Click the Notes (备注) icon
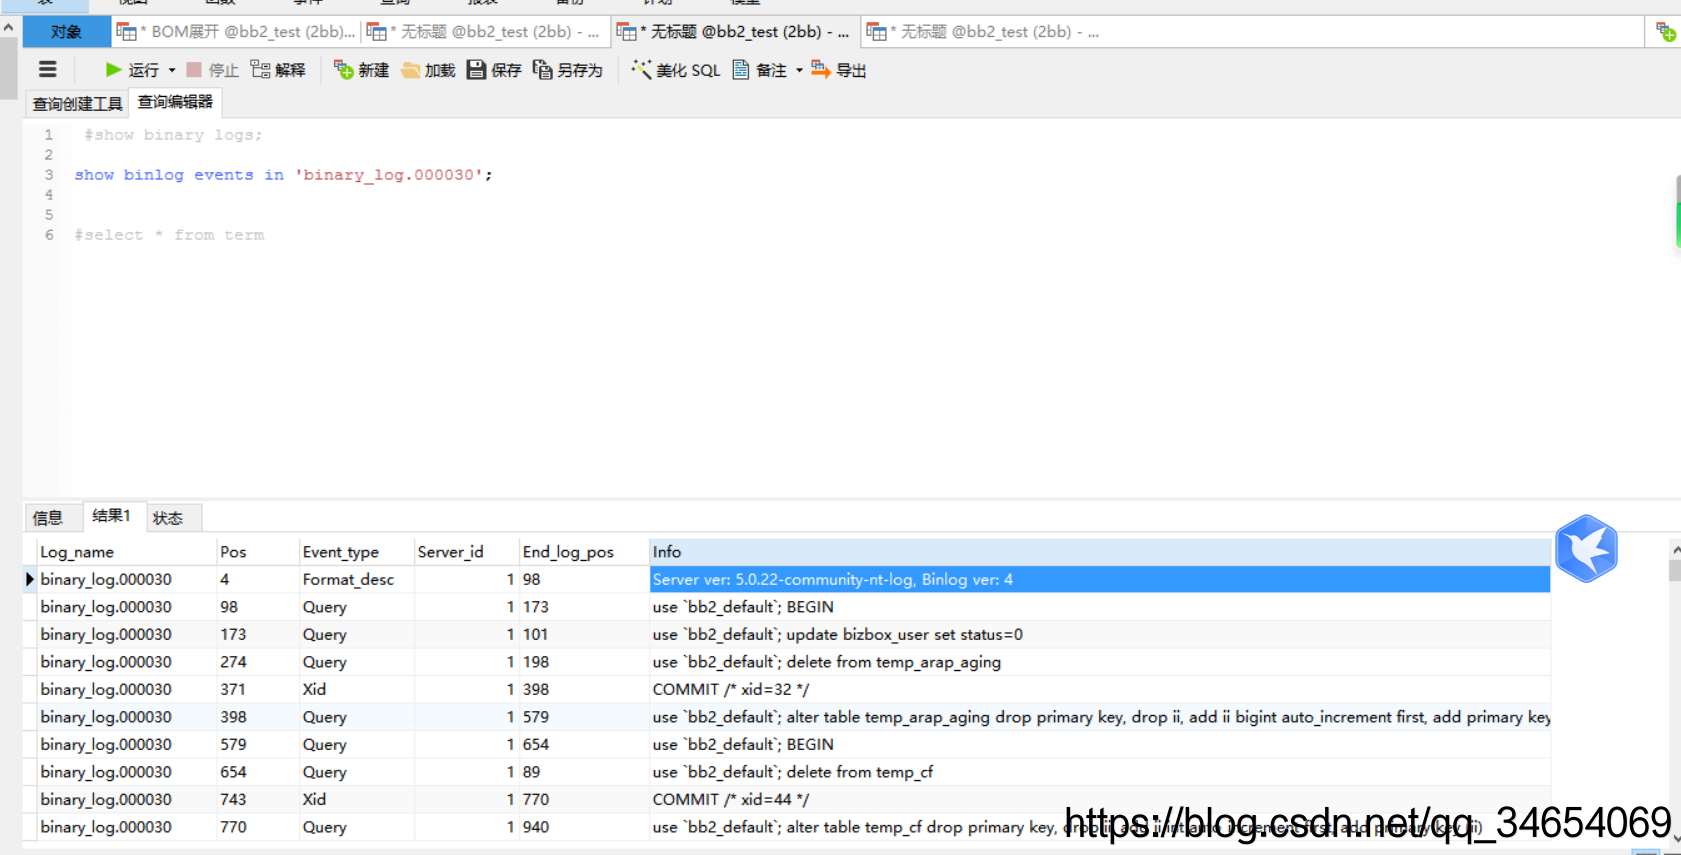The image size is (1681, 855). point(741,70)
